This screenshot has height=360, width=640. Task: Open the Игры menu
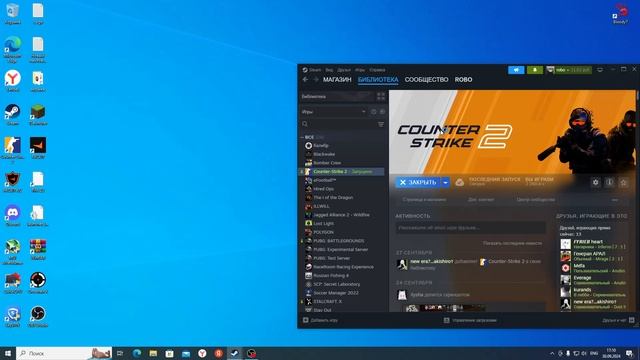(x=360, y=70)
